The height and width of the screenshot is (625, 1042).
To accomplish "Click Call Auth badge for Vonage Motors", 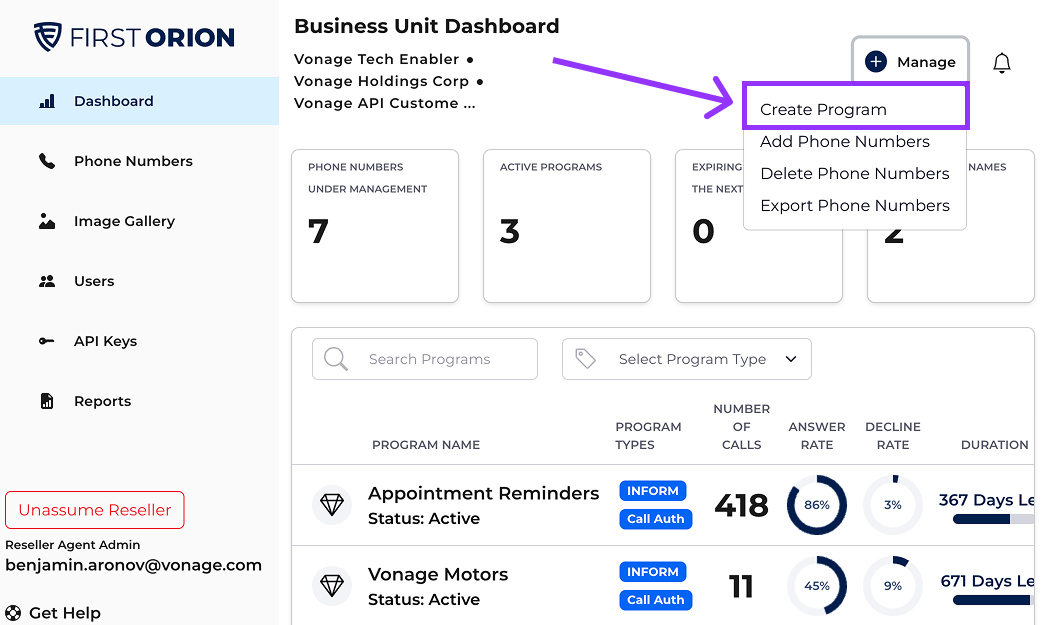I will (655, 600).
